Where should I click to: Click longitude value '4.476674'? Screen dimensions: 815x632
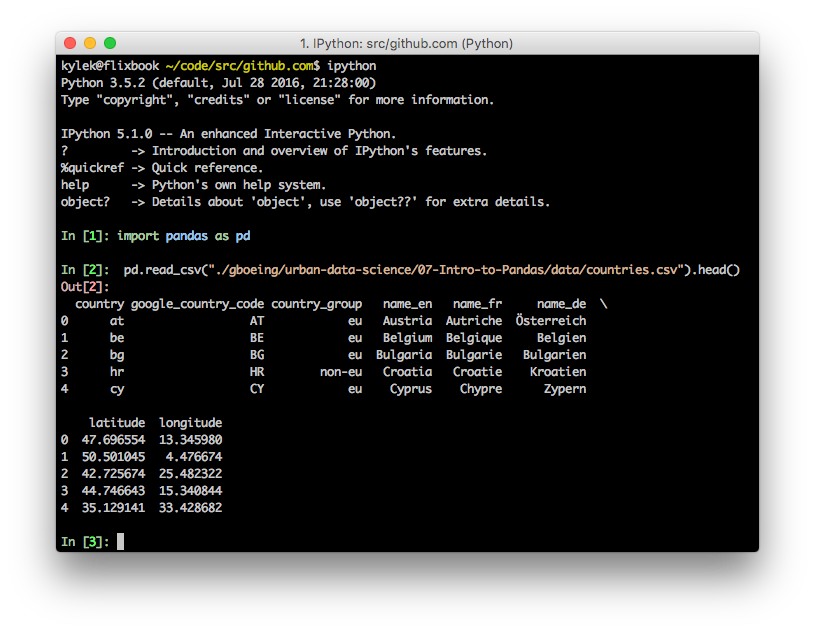(194, 457)
